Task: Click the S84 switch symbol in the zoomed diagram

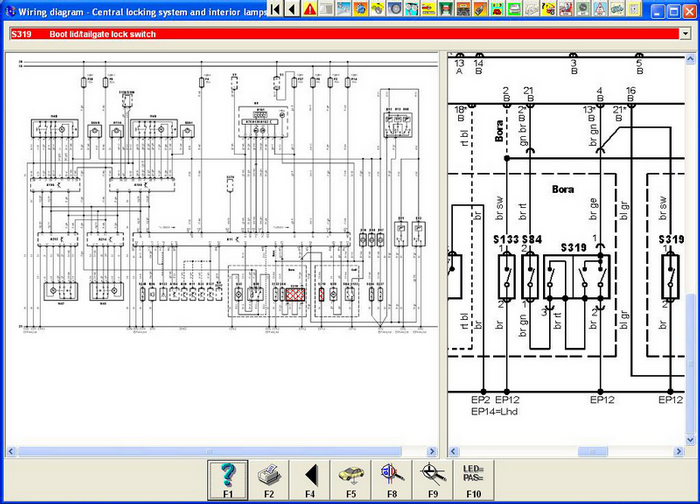Action: pos(530,277)
